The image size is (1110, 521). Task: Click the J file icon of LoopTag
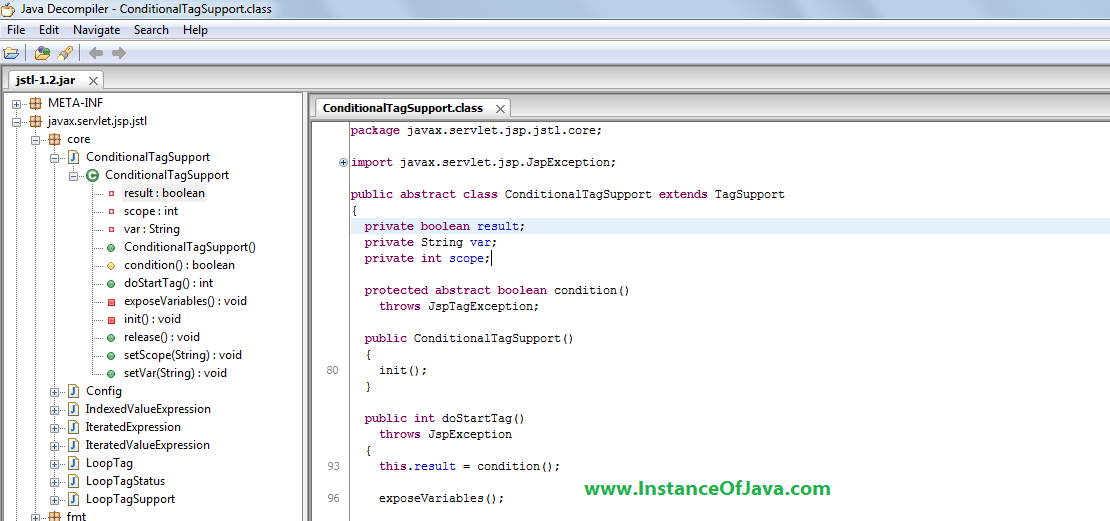(73, 464)
